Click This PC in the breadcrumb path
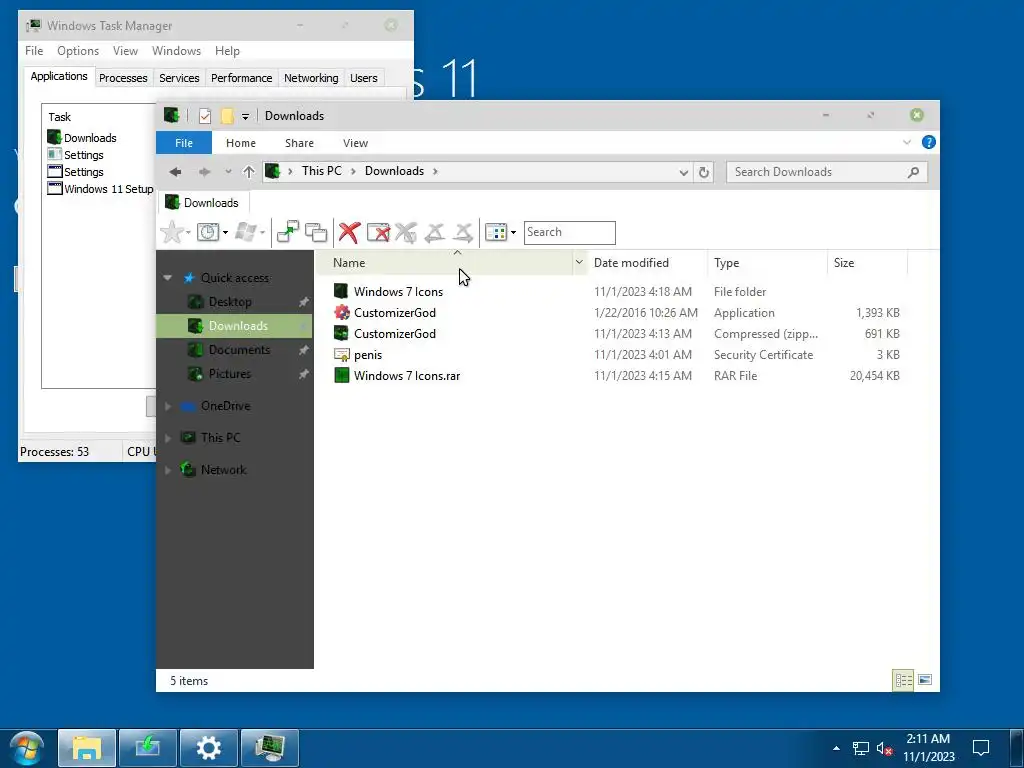Image resolution: width=1024 pixels, height=768 pixels. click(x=321, y=171)
